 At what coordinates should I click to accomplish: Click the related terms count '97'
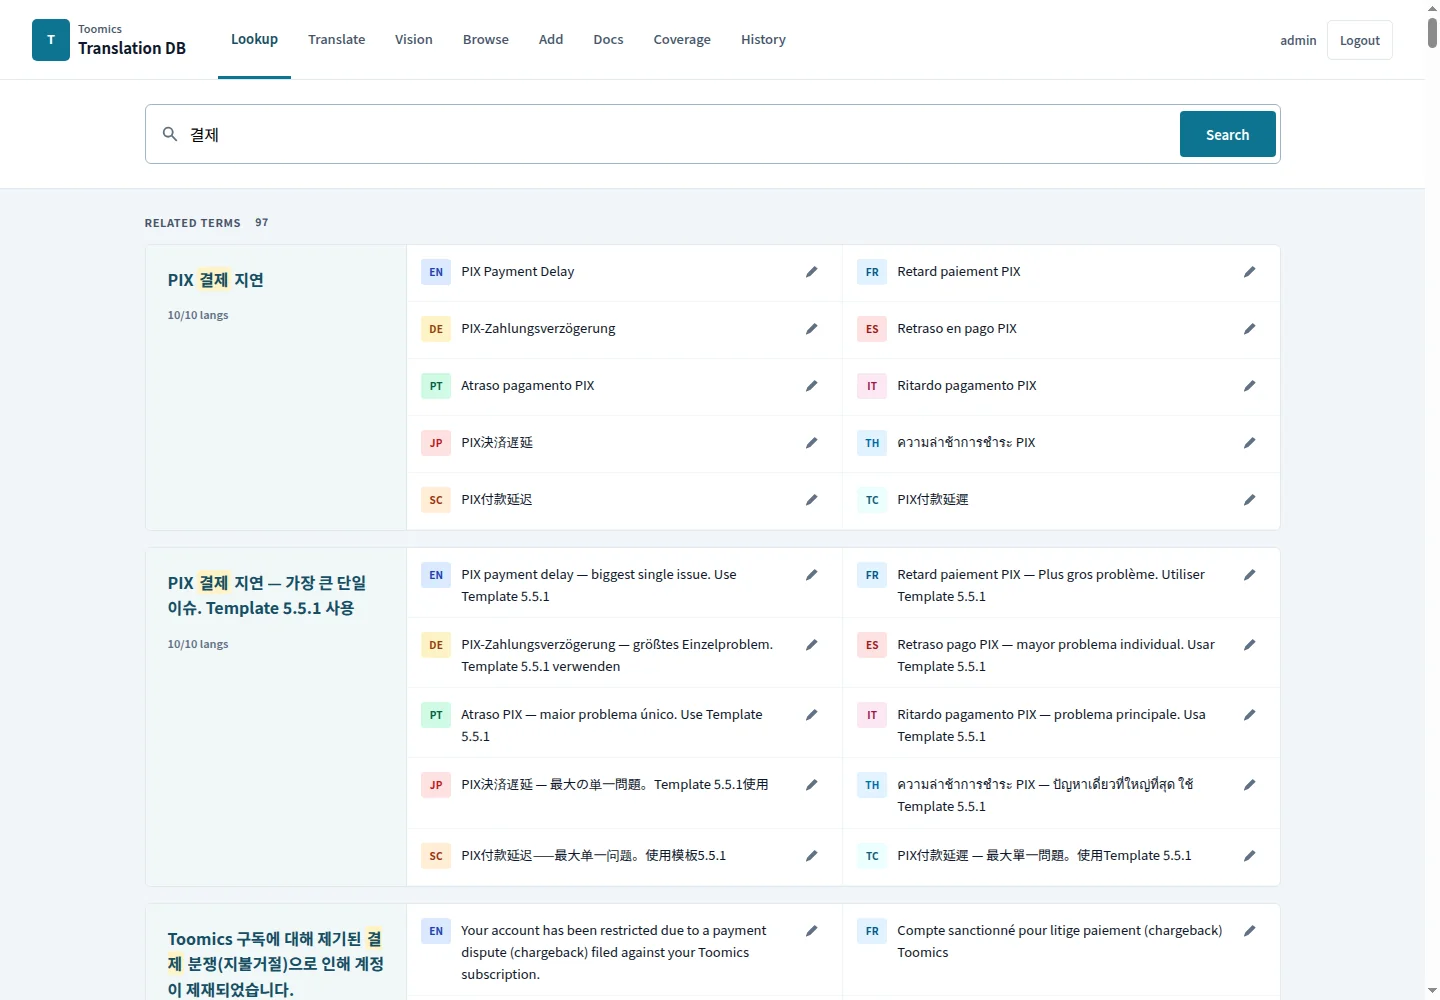click(262, 222)
